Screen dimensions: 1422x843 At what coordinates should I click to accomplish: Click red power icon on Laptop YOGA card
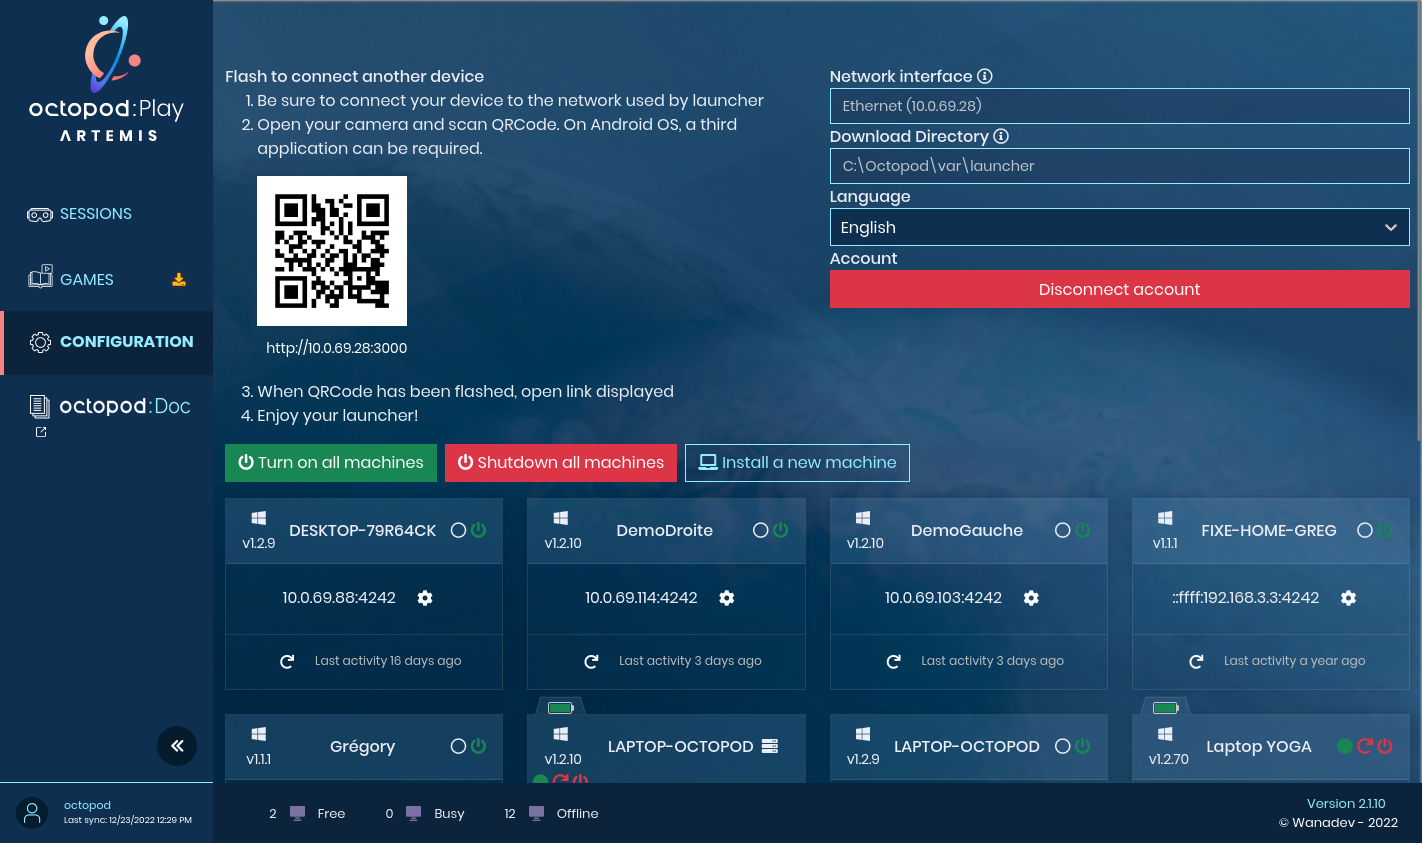click(x=1385, y=746)
